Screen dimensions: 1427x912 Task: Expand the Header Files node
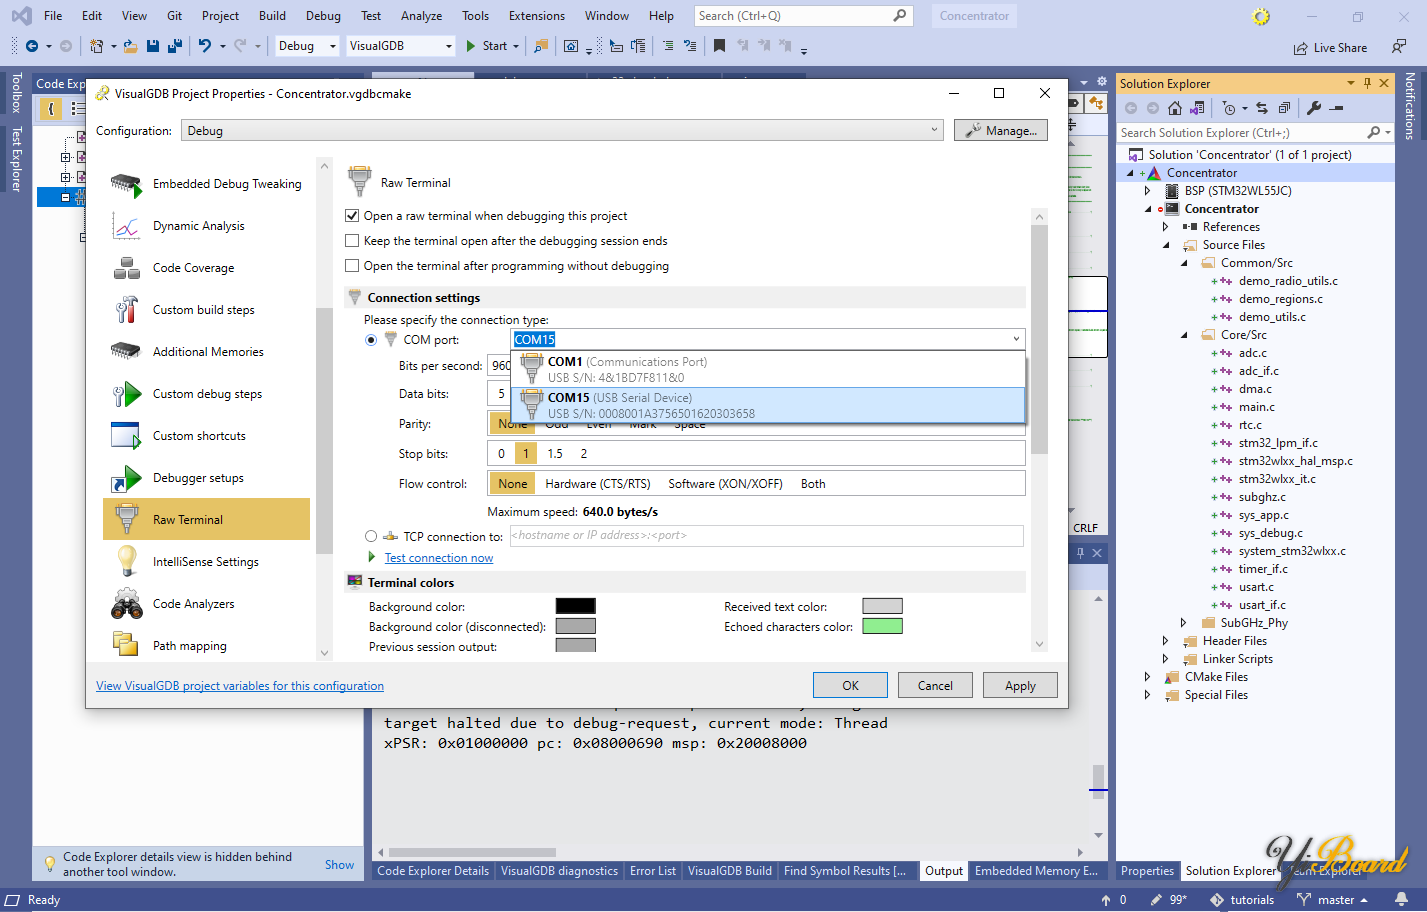point(1166,641)
